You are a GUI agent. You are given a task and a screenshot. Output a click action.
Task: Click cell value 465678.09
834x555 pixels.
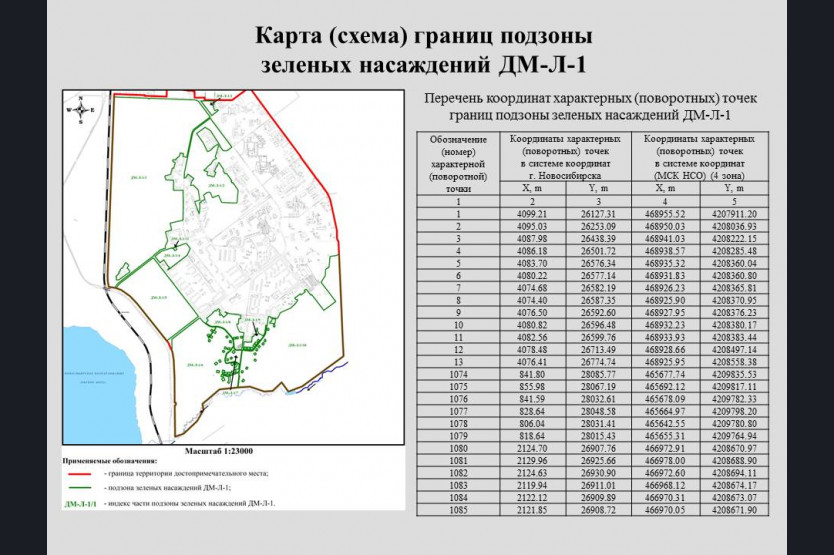coord(665,399)
